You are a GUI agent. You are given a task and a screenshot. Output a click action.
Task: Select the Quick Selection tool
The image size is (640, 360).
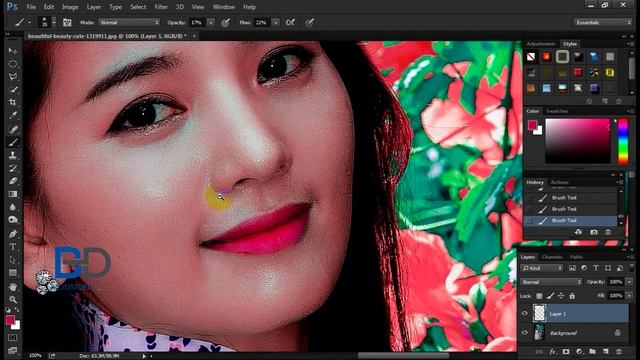click(13, 89)
